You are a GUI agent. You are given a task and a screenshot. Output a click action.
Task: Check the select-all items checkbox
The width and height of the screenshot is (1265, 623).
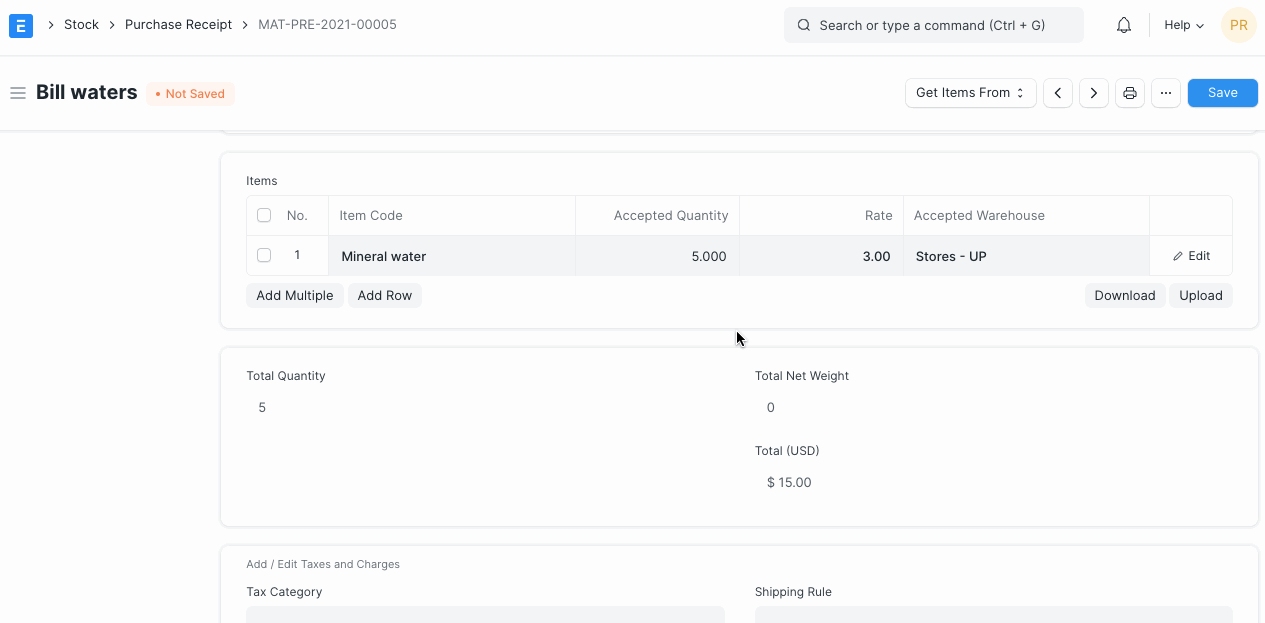pos(264,215)
